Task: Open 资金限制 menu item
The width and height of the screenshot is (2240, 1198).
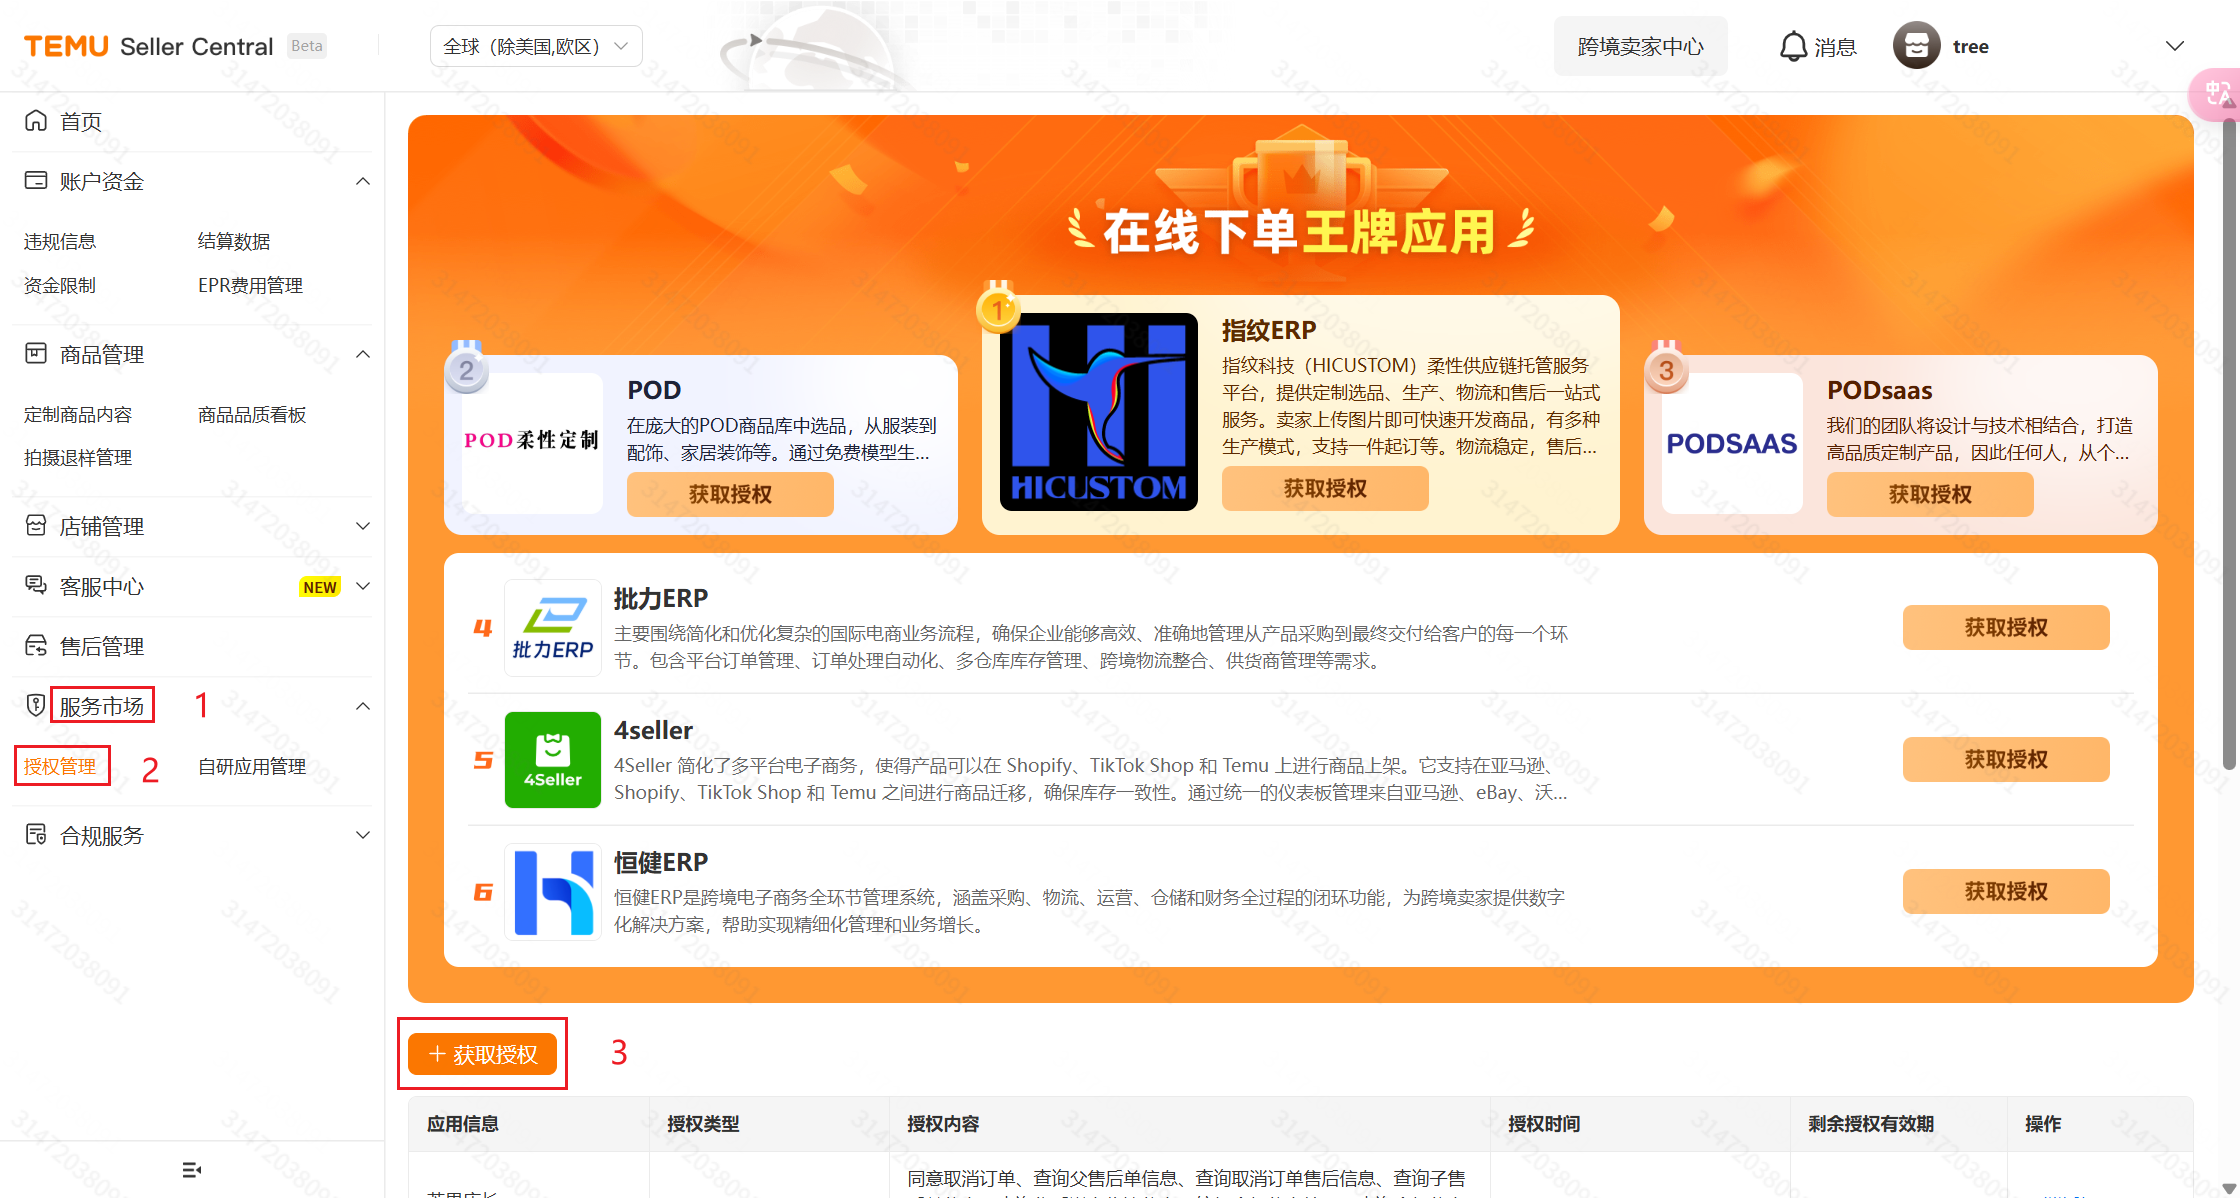Action: click(60, 285)
